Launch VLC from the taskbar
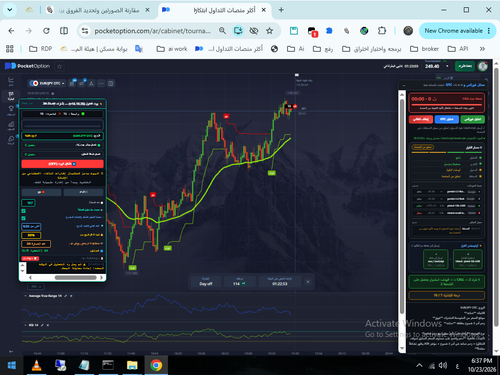The width and height of the screenshot is (500, 375). 36,366
